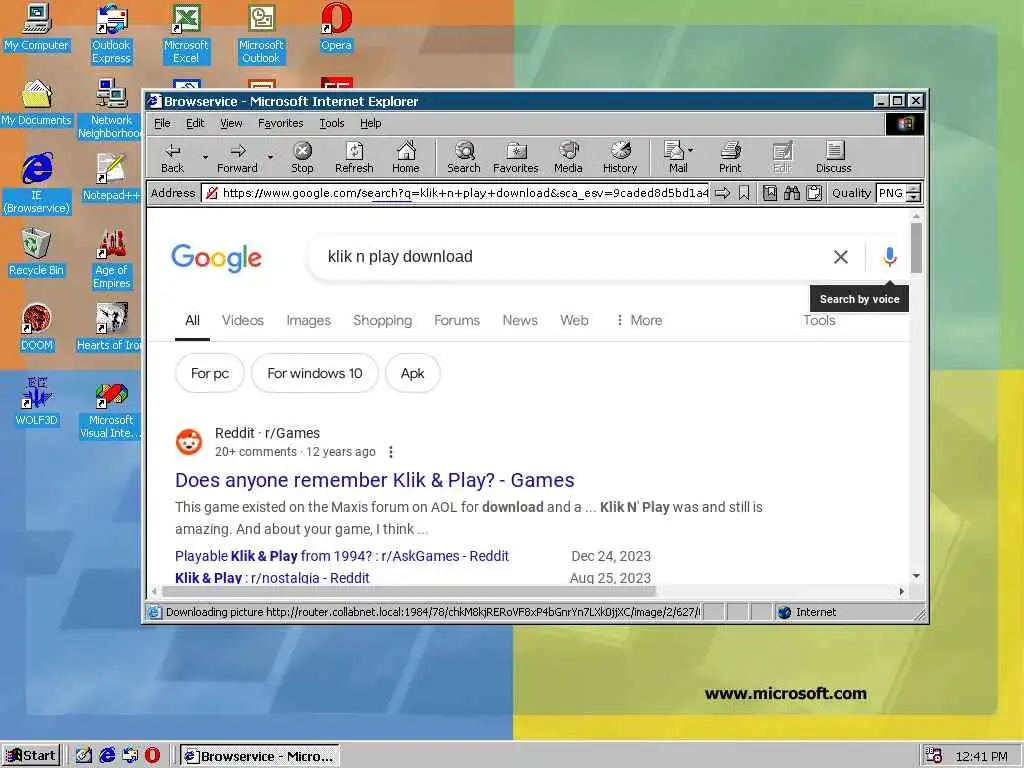Viewport: 1024px width, 768px height.
Task: Open the Help menu
Action: (x=370, y=123)
